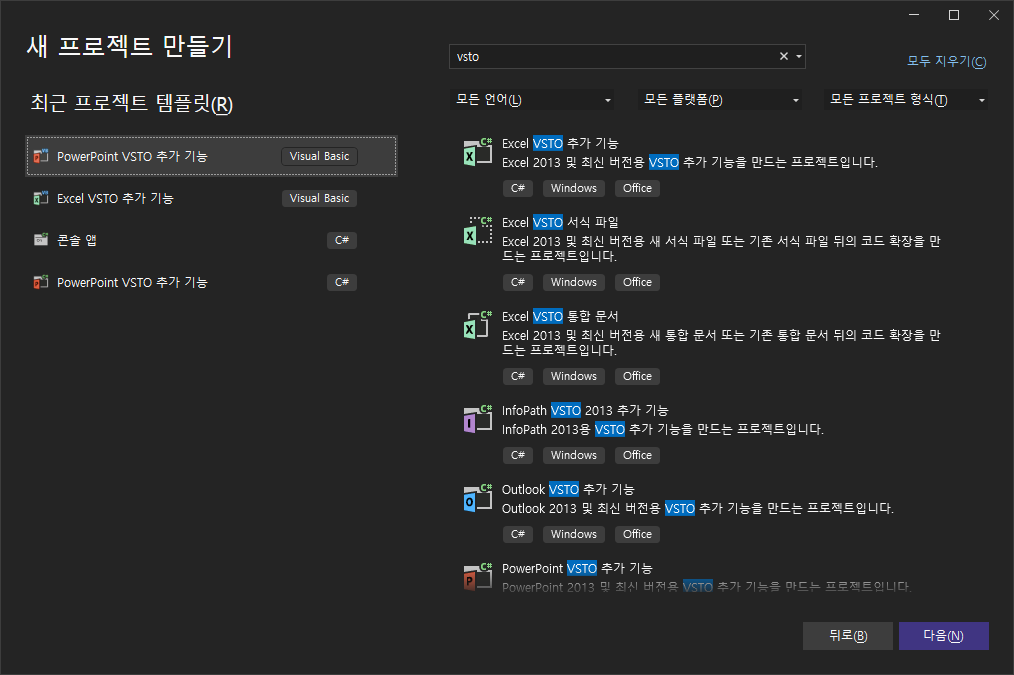Select Excel VSTO 서식 파일 title

560,222
